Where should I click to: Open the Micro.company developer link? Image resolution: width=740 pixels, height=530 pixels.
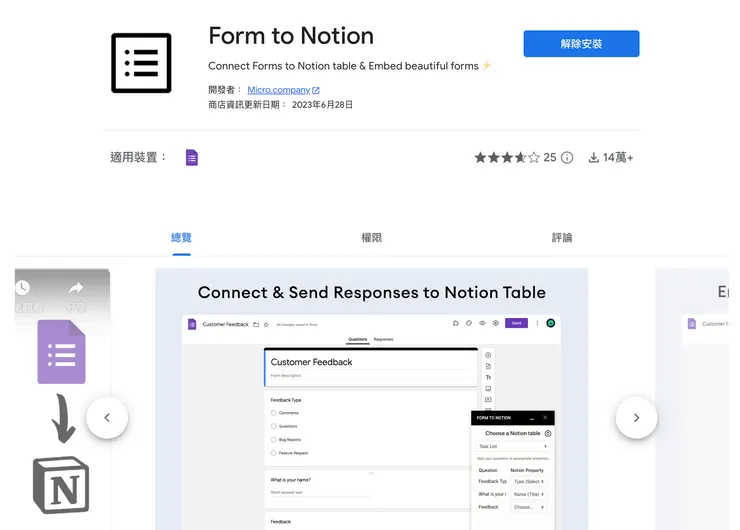pos(278,90)
